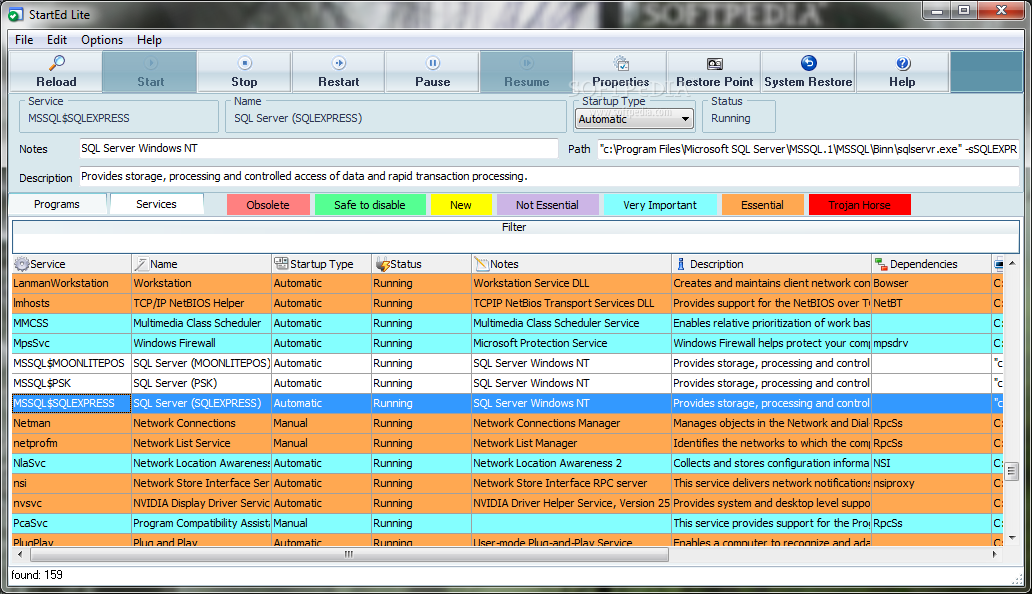Select the netprofm service row
Screen dimensions: 1032x594
507,443
